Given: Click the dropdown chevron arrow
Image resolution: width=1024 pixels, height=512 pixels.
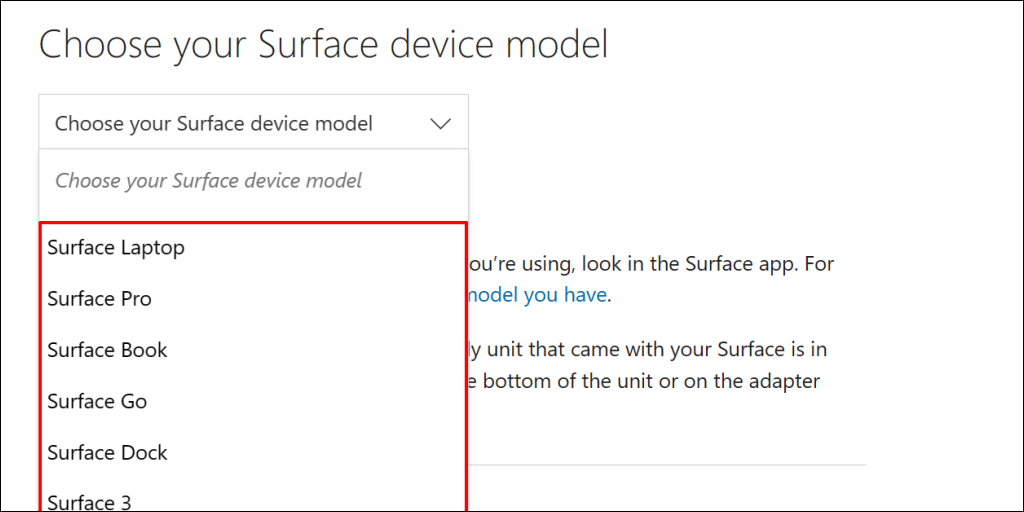Looking at the screenshot, I should (x=441, y=124).
